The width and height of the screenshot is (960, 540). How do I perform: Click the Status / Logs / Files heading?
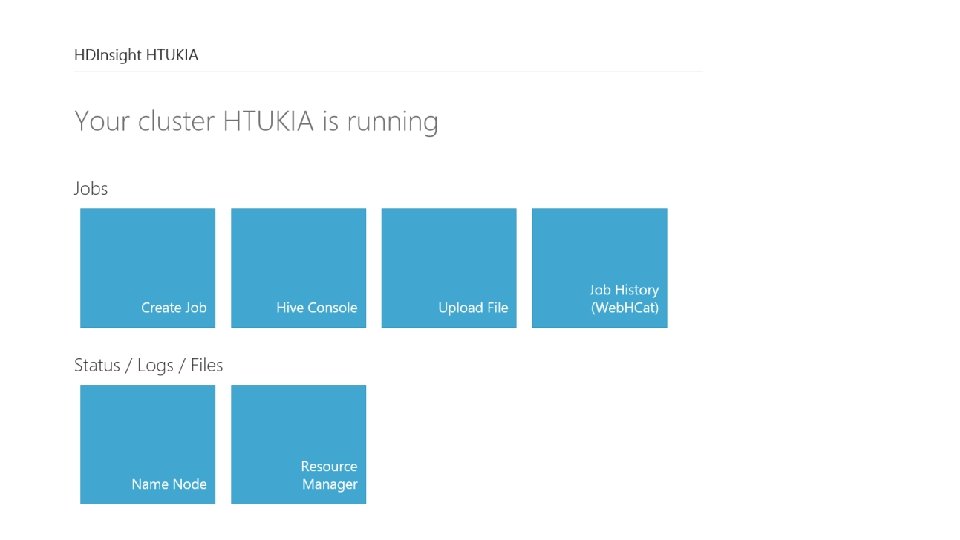[x=148, y=365]
